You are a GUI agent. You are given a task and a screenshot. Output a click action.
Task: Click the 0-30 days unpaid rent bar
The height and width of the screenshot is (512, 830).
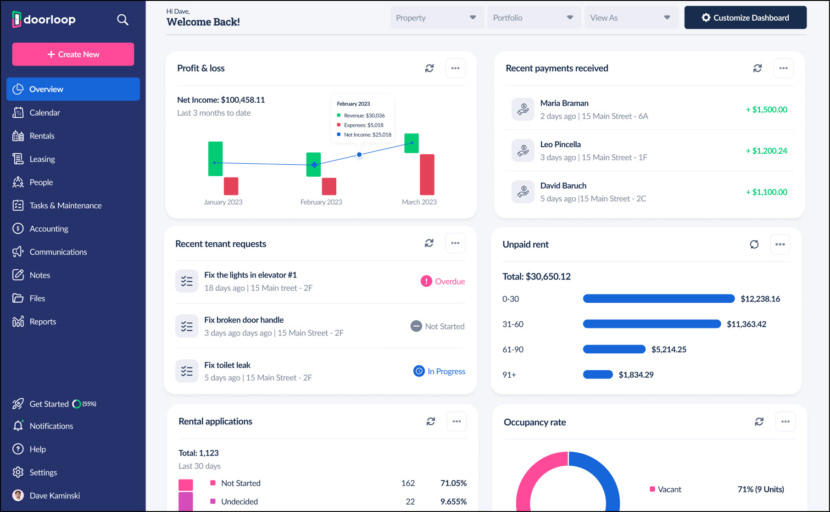click(x=658, y=299)
